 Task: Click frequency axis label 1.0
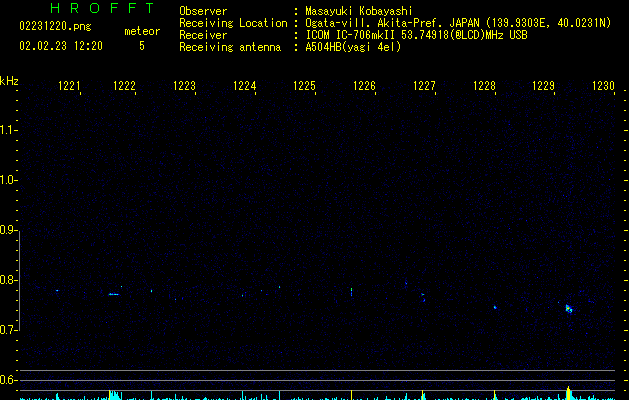8,179
